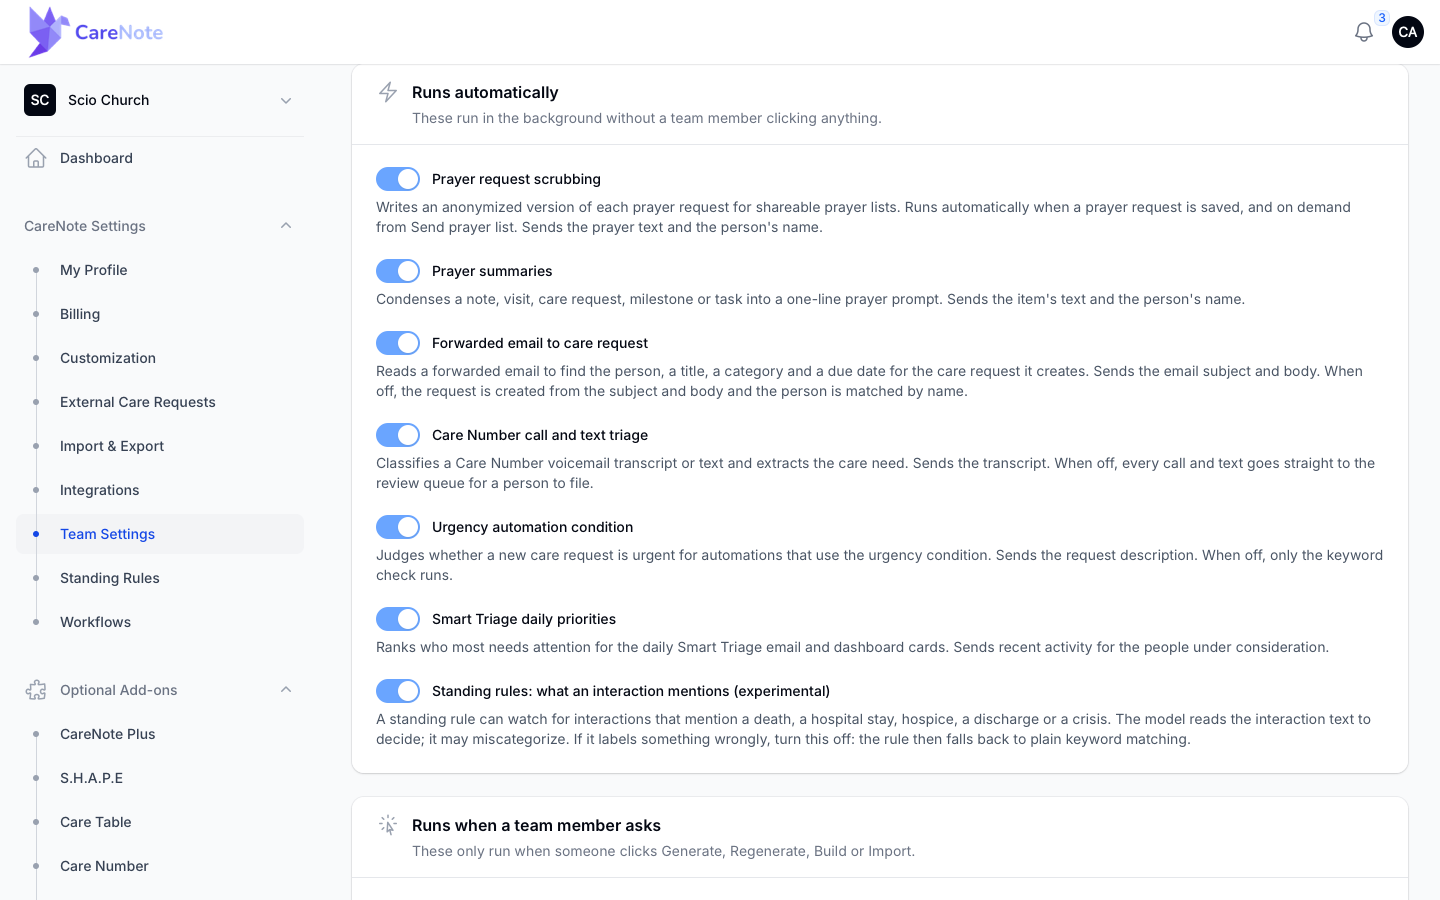Click the notification count badge 3
Screen dimensions: 1440x900
click(1382, 18)
